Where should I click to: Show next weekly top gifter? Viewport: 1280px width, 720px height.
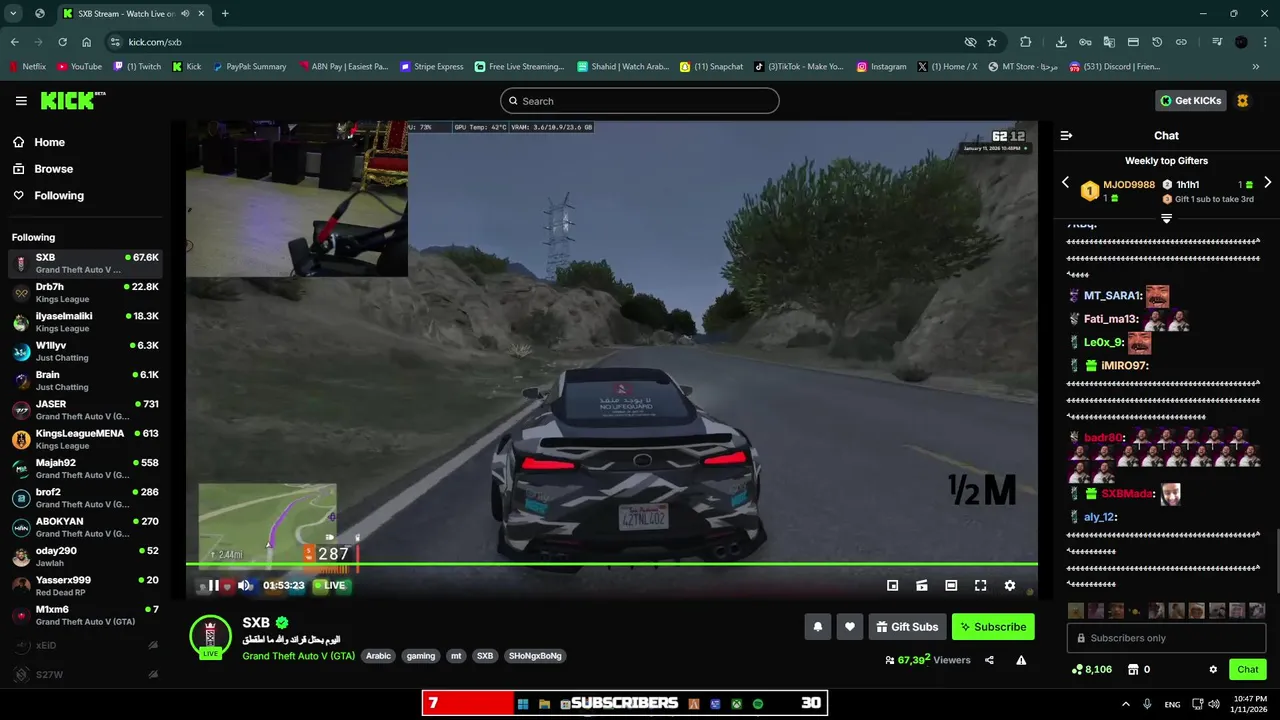[1267, 183]
